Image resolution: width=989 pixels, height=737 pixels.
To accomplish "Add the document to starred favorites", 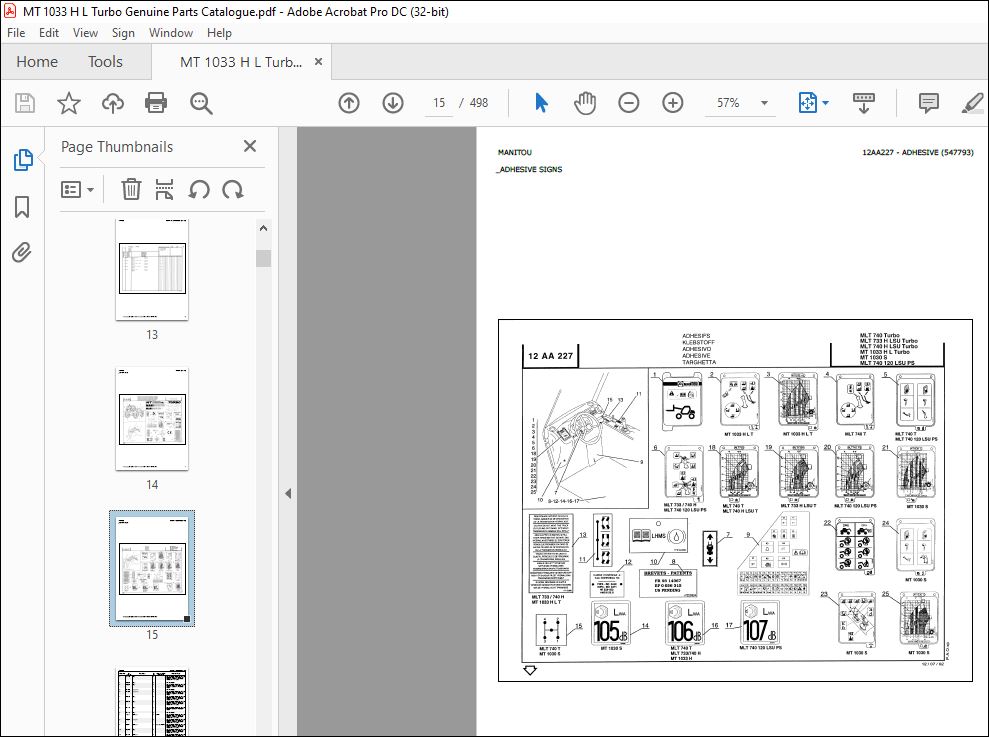I will (69, 103).
